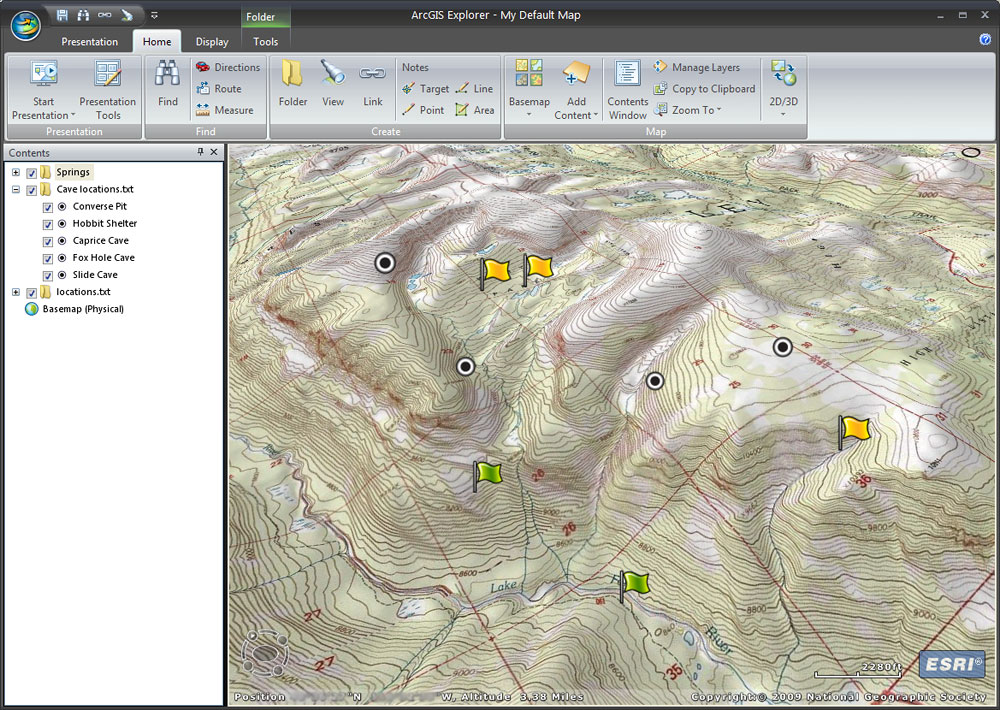Switch to the Tools ribbon tab
This screenshot has width=1000, height=710.
[265, 41]
